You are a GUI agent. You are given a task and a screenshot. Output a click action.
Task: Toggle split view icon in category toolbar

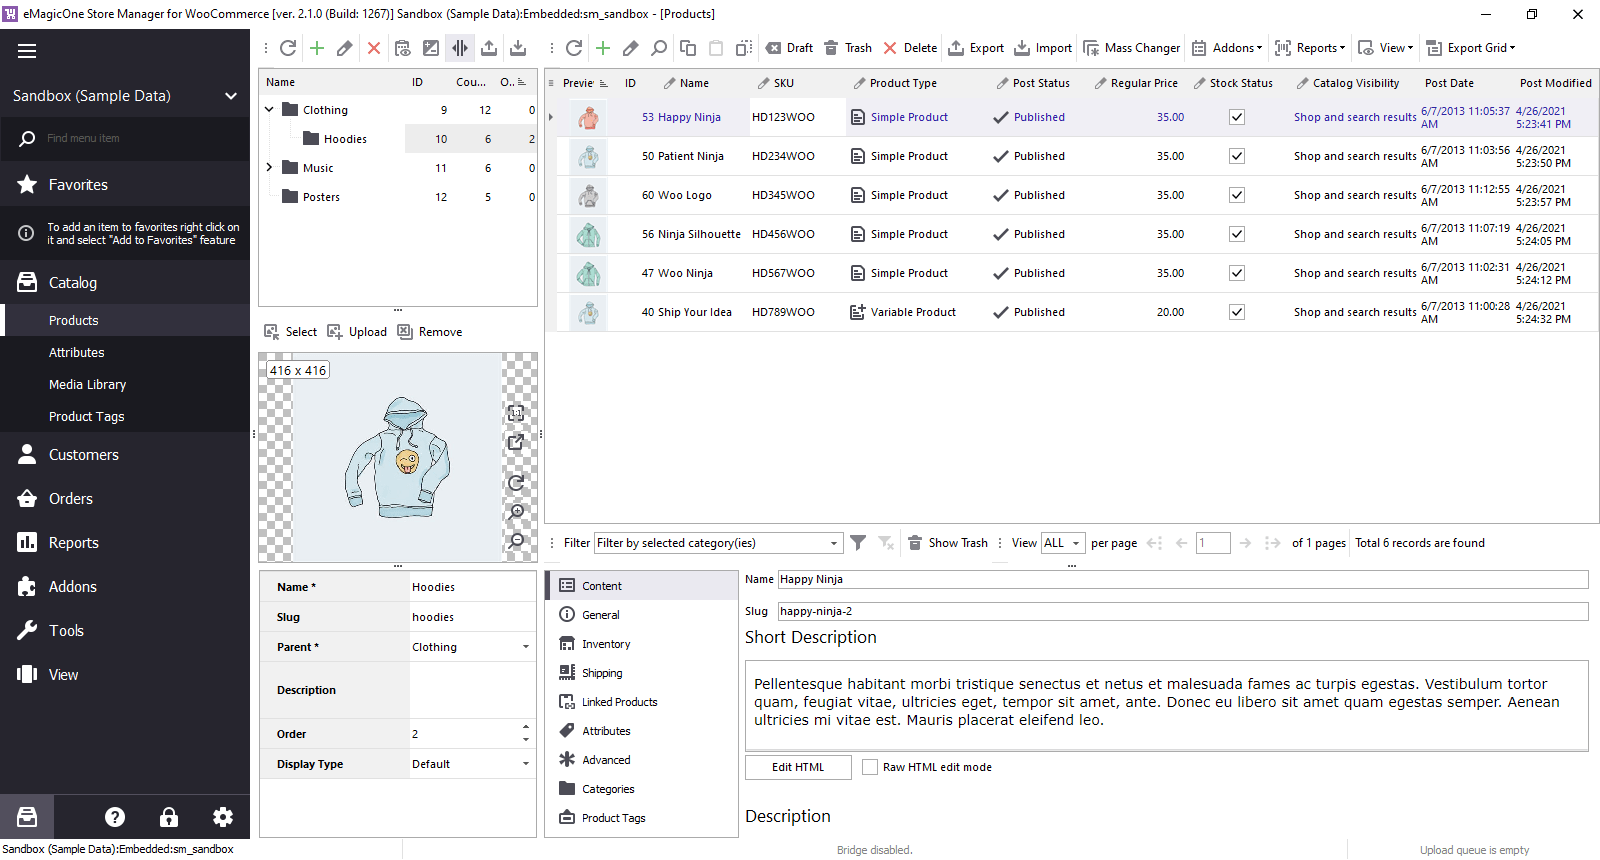click(460, 48)
